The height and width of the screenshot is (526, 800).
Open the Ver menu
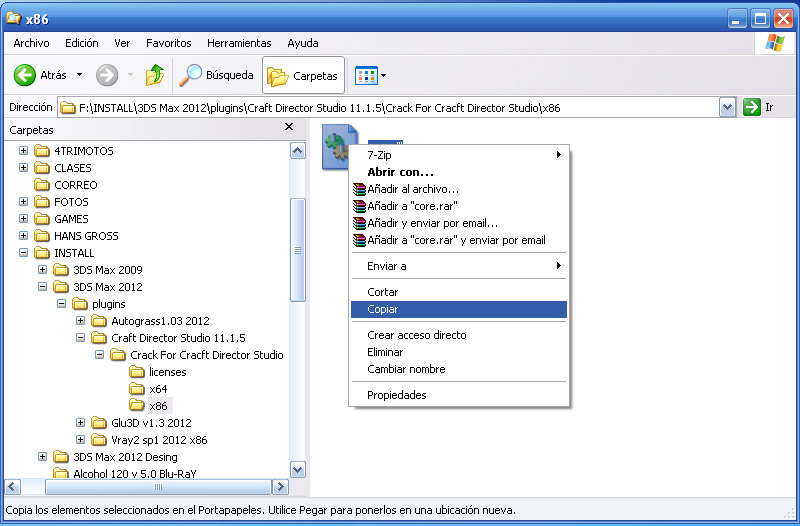tap(122, 43)
